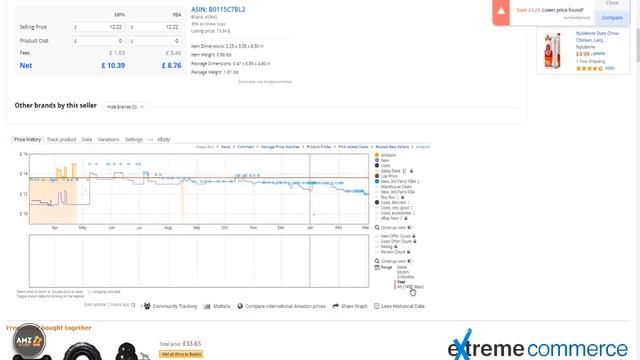Screen dimensions: 640x360
Task: Toggle the Used price legend entry
Action: (385, 166)
